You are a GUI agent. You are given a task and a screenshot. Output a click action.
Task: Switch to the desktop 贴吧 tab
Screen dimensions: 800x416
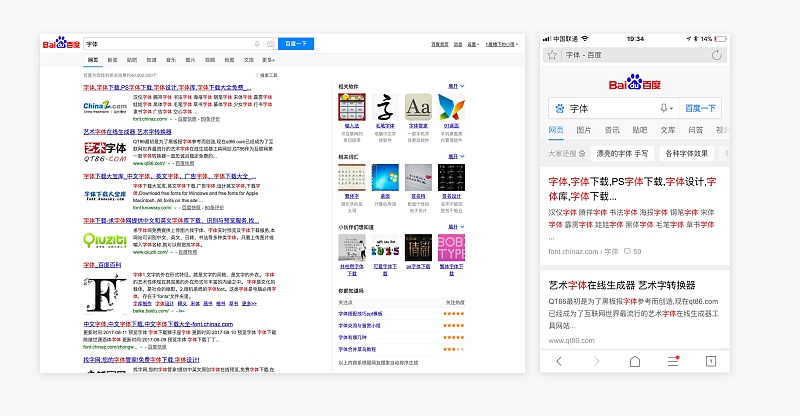click(132, 60)
